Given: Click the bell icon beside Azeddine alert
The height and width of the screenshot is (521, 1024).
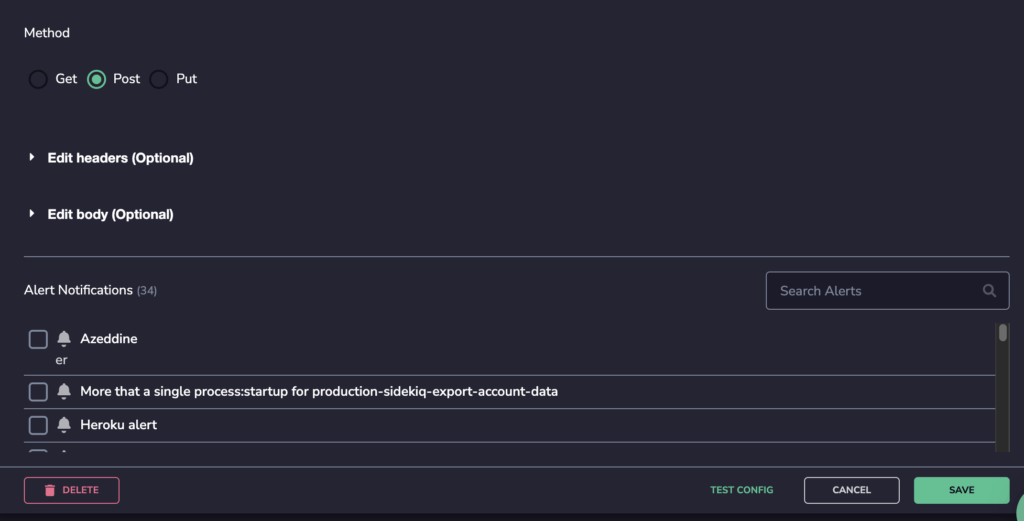Looking at the screenshot, I should click(63, 338).
